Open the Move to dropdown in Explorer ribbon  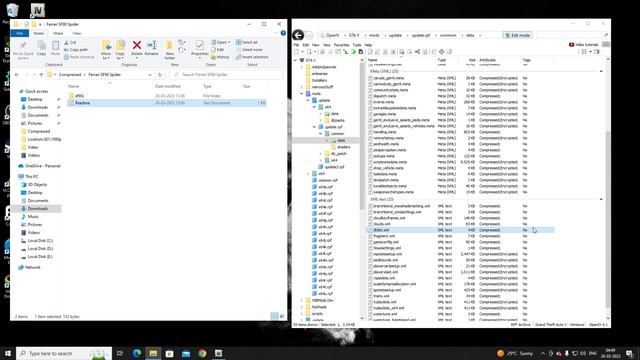tap(106, 50)
